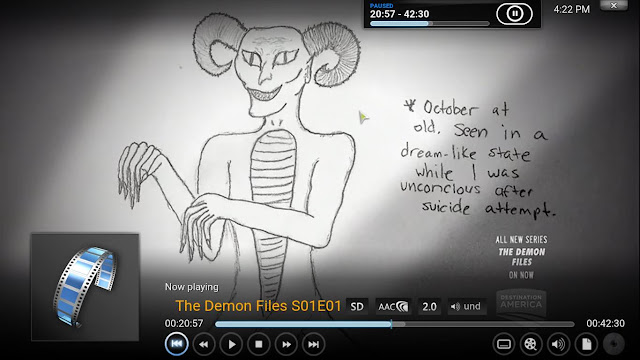Click the 2.0 audio channels badge
640x360 pixels.
click(429, 307)
